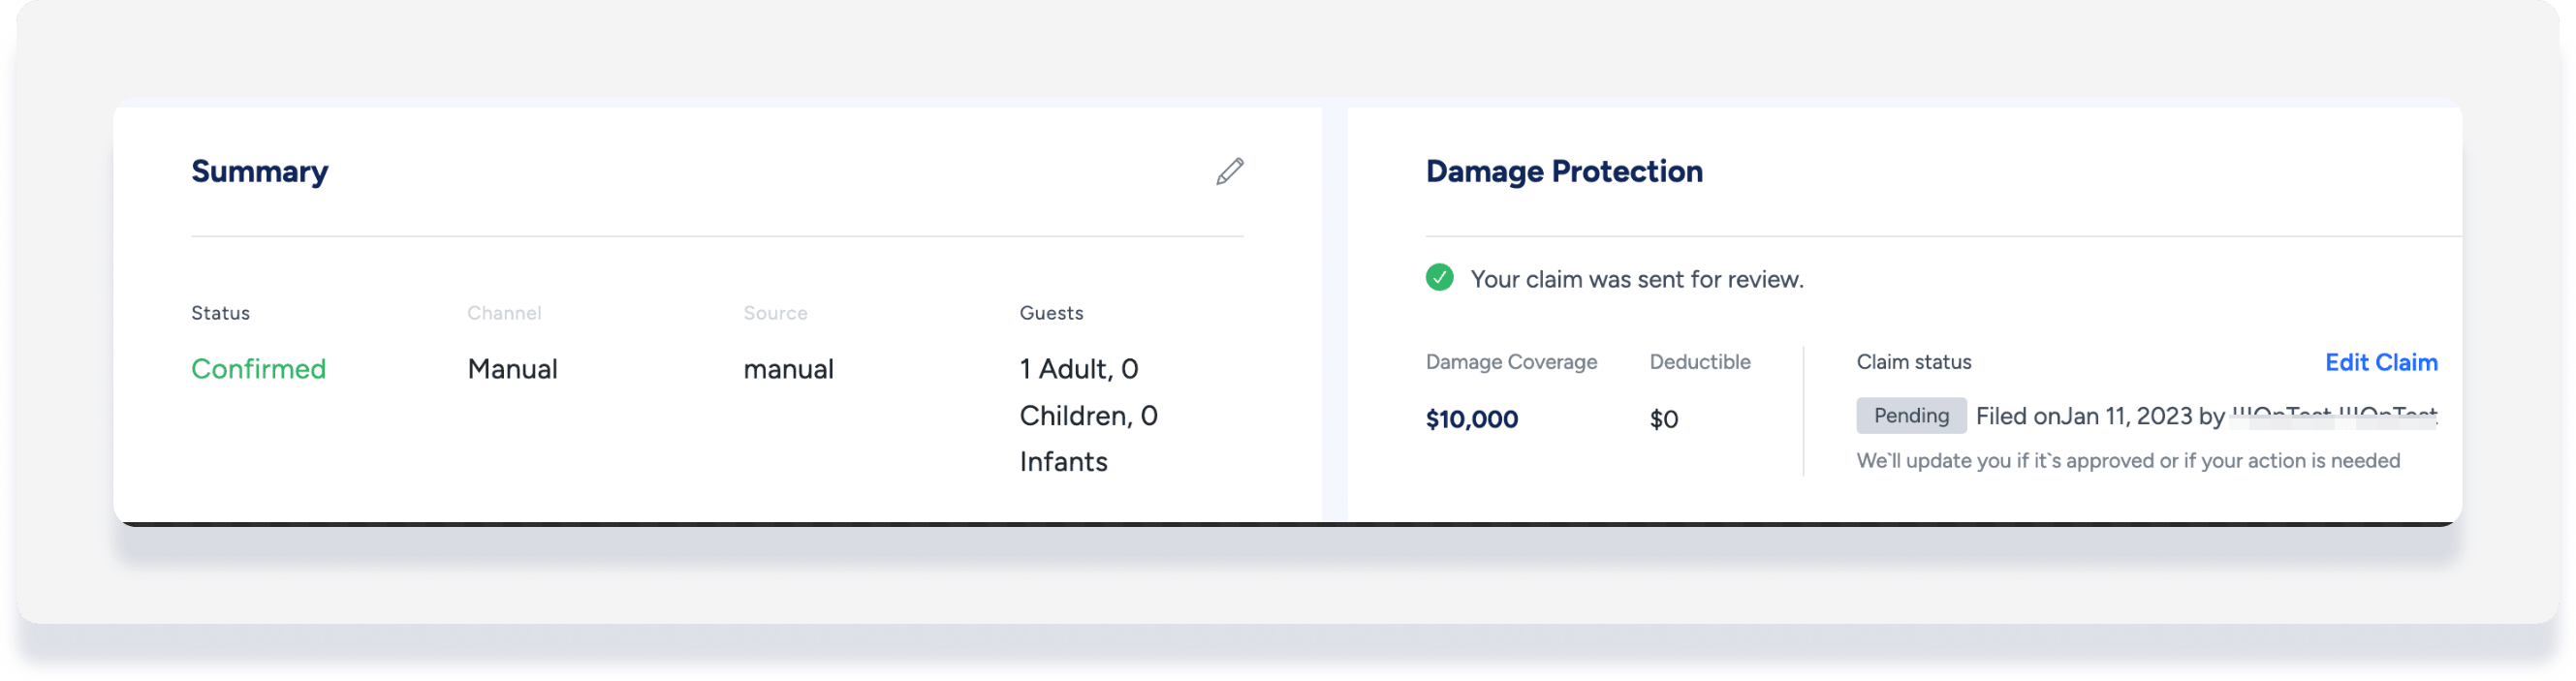Click the green checkmark success icon
The image size is (2576, 681).
point(1439,277)
